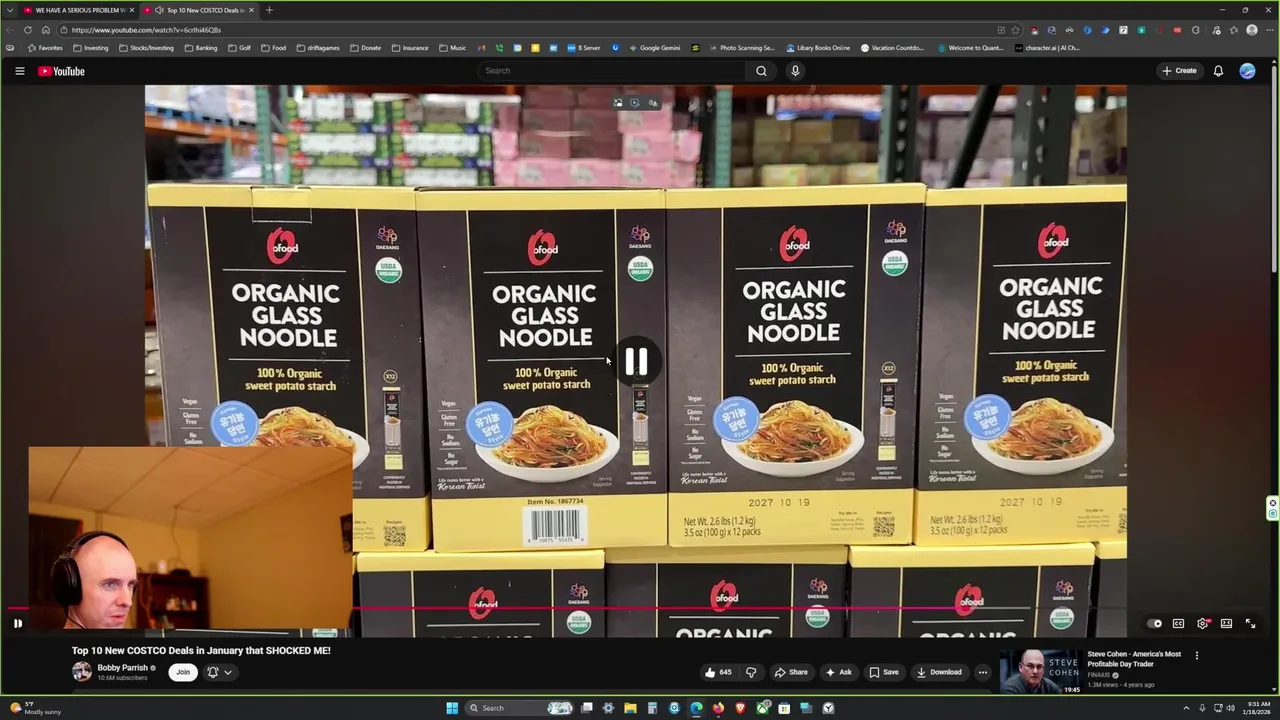Open the Library Books Online bookmark

(x=818, y=48)
